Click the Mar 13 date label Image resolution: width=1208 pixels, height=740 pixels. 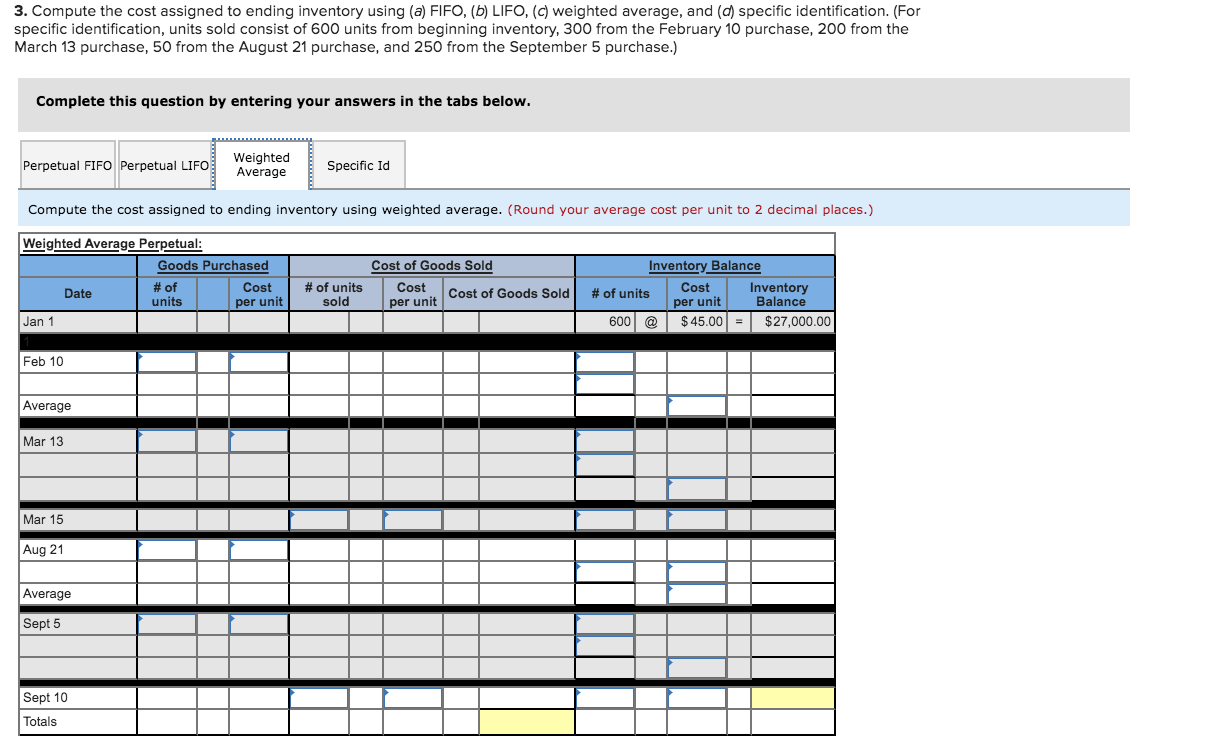43,441
